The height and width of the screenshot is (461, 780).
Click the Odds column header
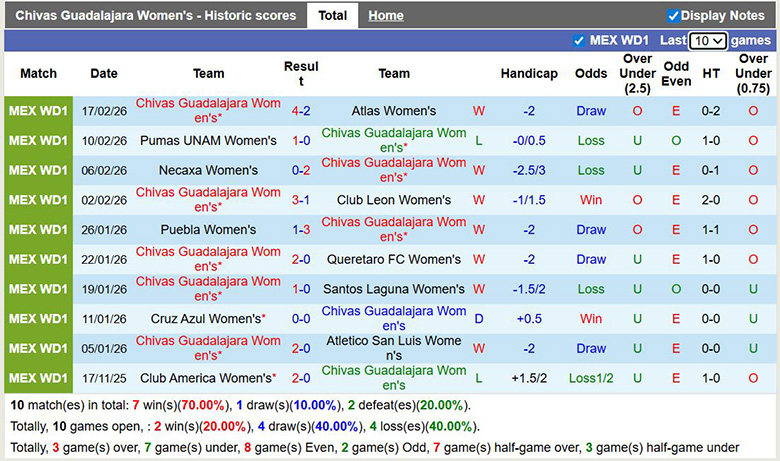tap(591, 74)
